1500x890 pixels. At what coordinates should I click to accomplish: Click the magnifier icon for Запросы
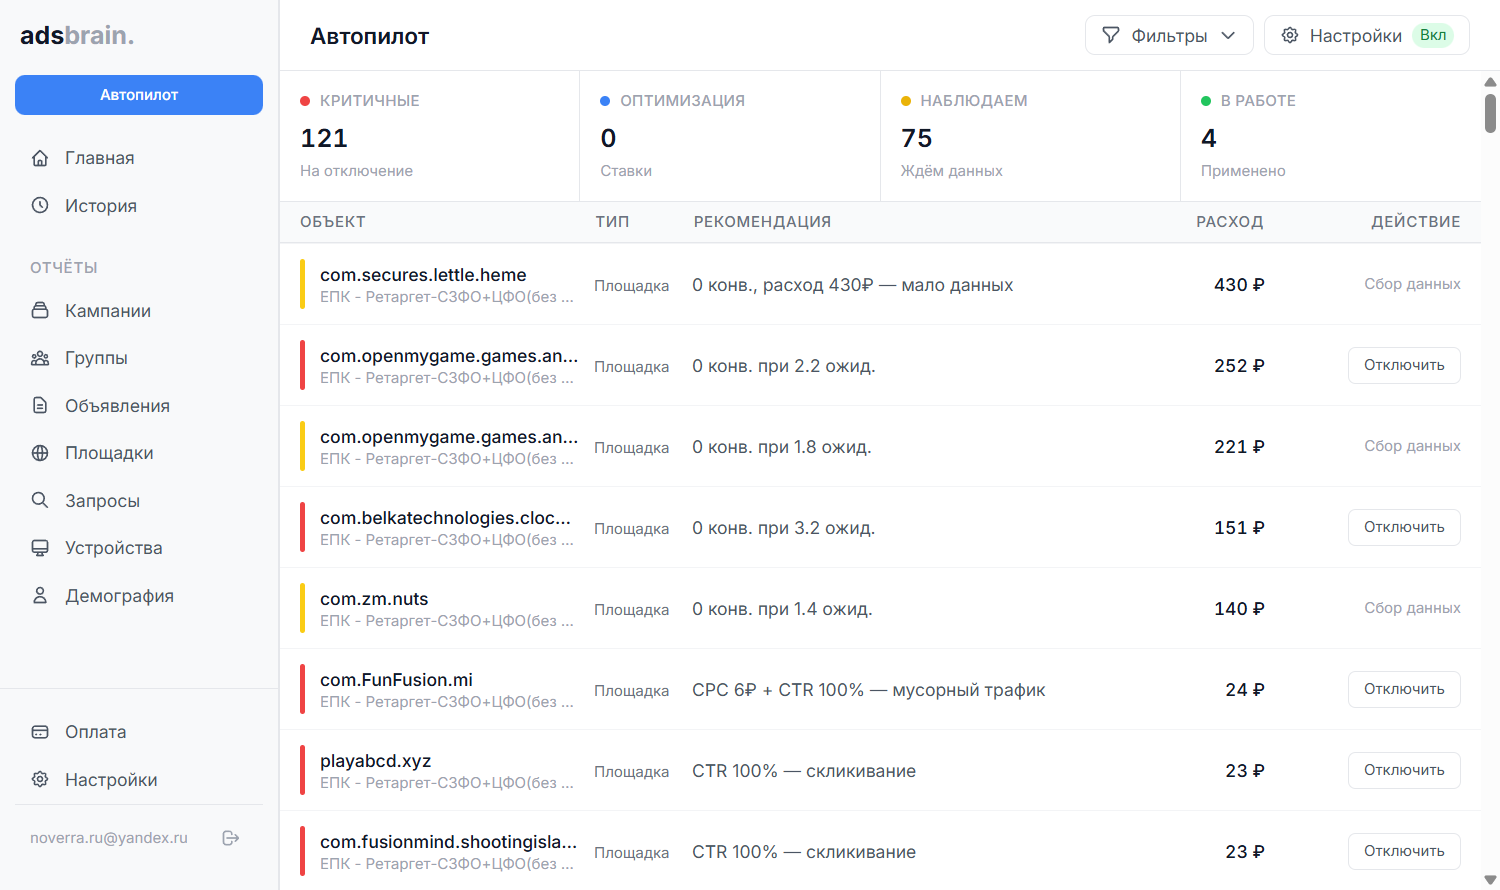coord(40,500)
